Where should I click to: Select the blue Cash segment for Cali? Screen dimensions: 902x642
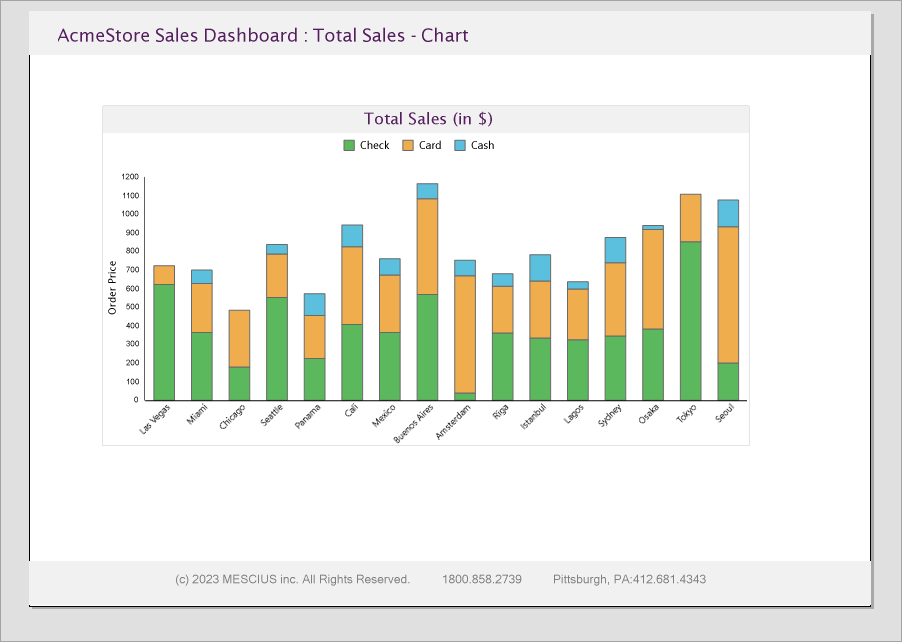click(352, 236)
